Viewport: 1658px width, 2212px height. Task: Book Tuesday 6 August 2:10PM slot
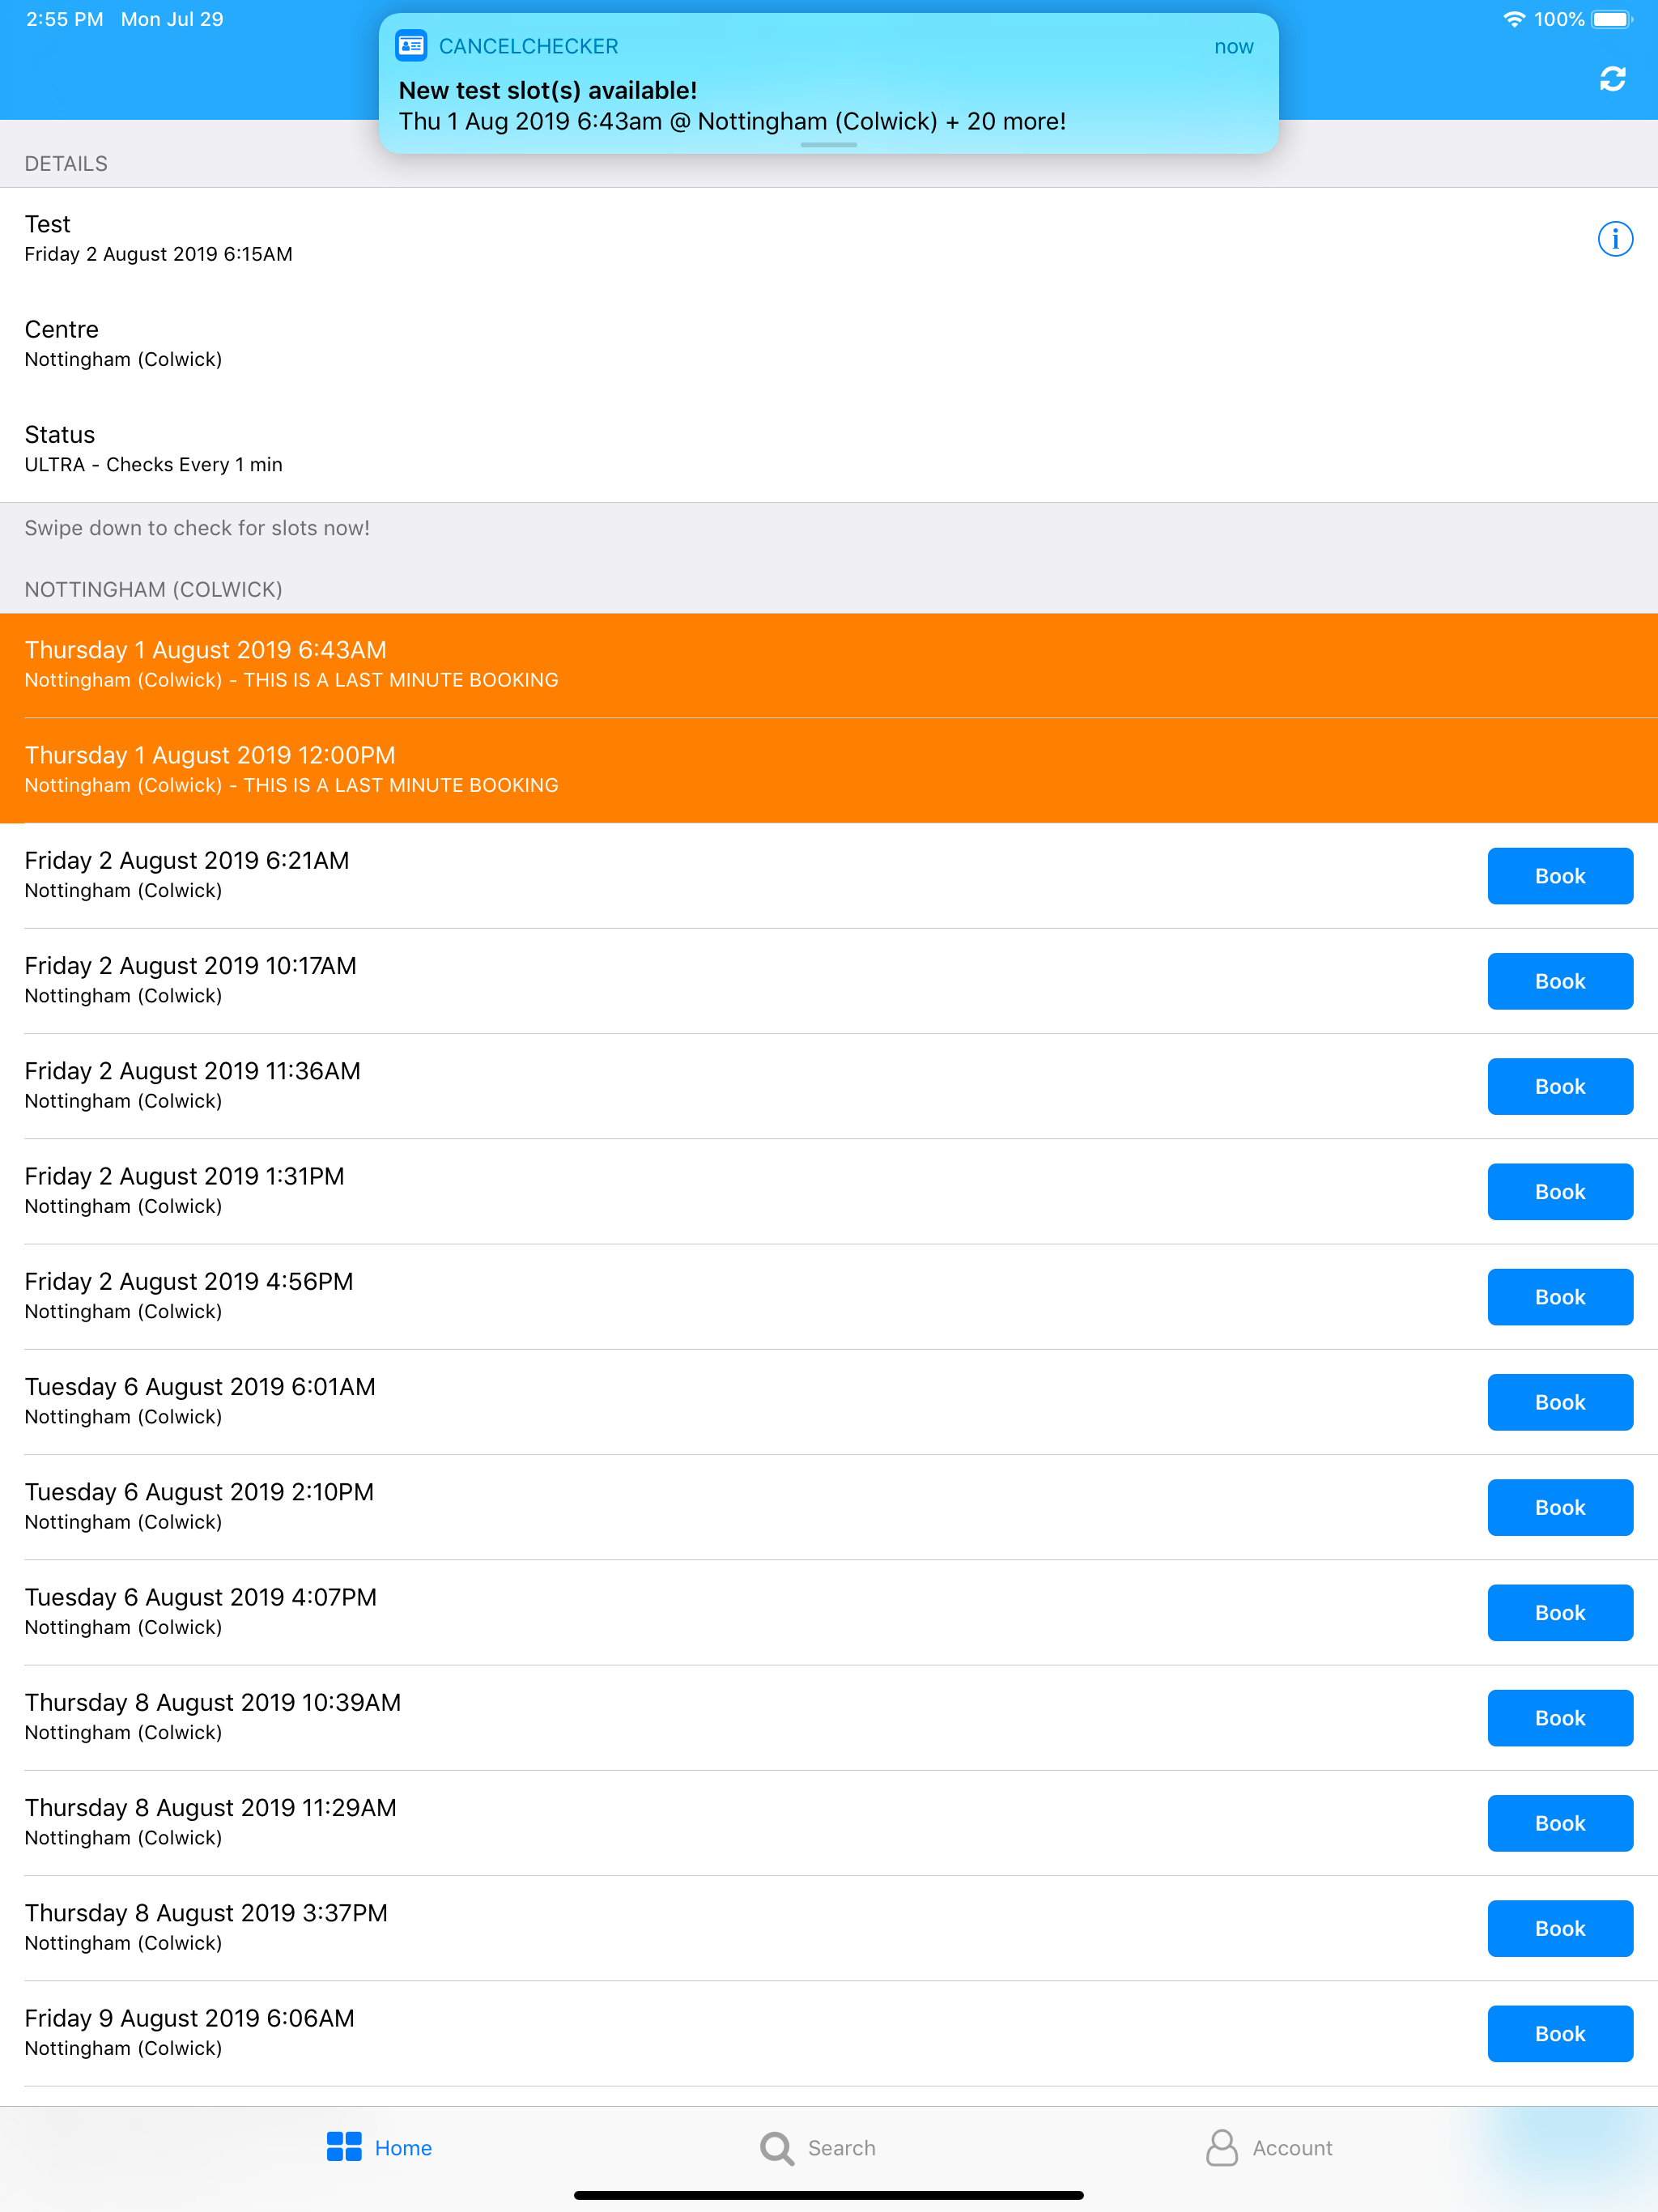point(1560,1507)
